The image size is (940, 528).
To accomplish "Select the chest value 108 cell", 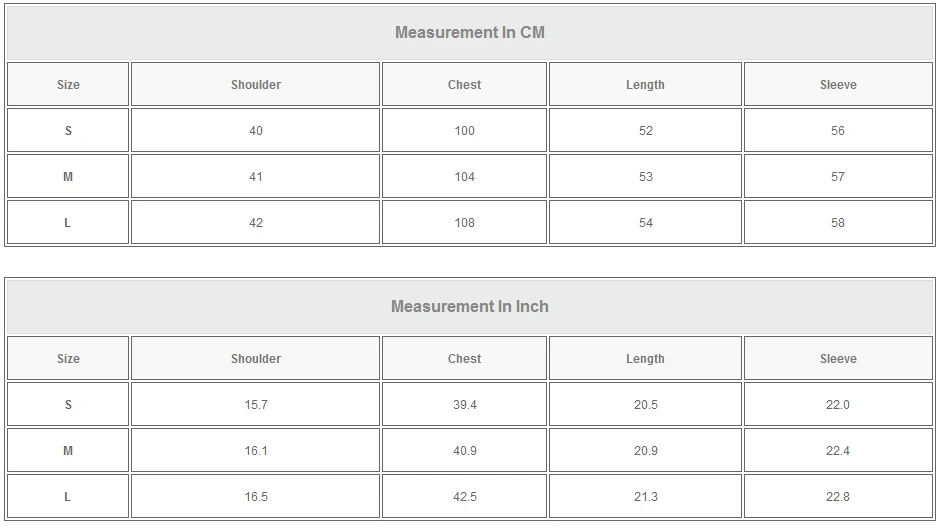I will click(x=464, y=223).
